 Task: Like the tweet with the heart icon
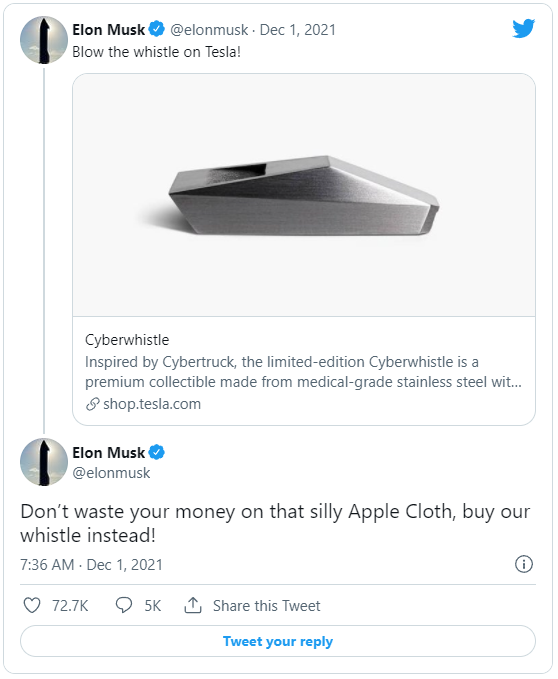click(32, 605)
